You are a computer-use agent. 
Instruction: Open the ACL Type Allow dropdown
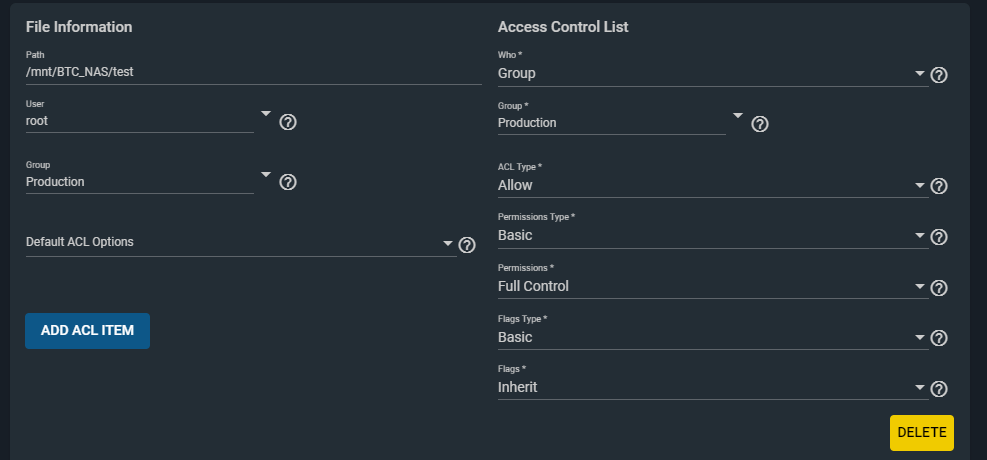click(713, 185)
